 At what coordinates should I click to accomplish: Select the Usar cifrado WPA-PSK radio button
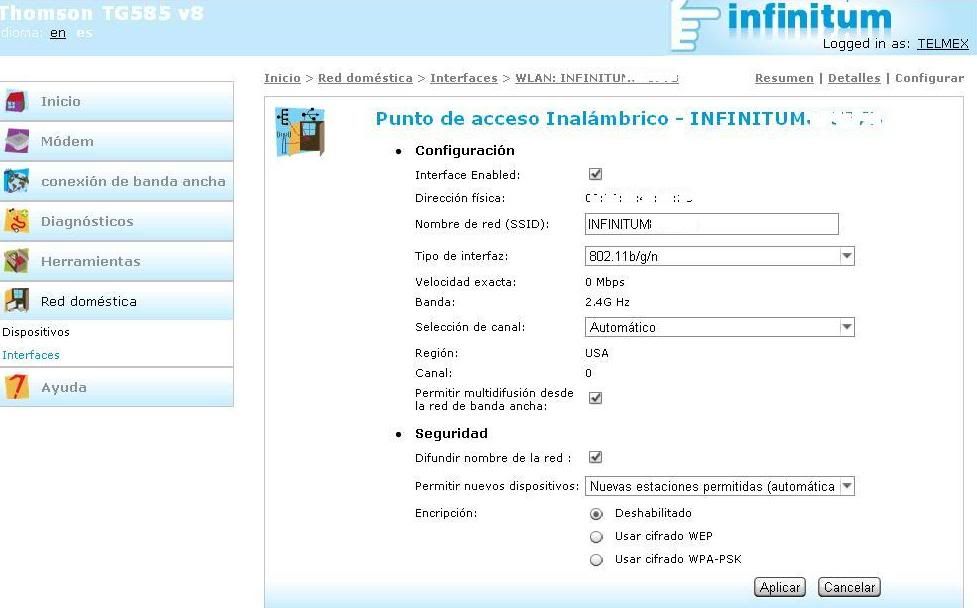(x=596, y=559)
